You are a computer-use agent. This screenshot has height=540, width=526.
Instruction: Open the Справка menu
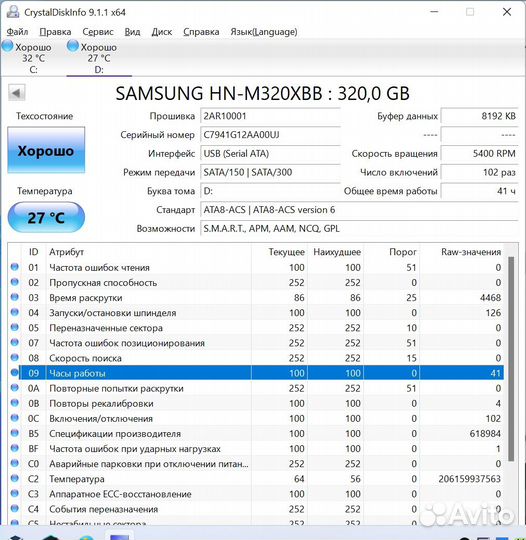click(201, 32)
